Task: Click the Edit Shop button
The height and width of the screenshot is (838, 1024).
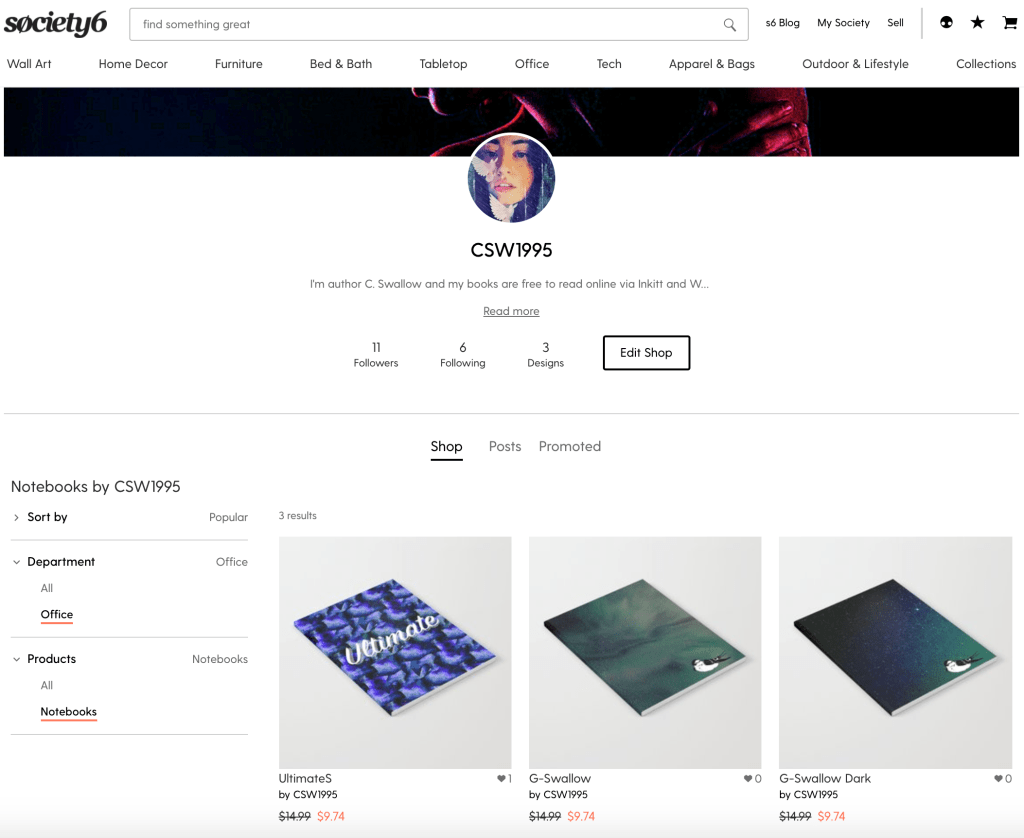Action: pos(646,353)
